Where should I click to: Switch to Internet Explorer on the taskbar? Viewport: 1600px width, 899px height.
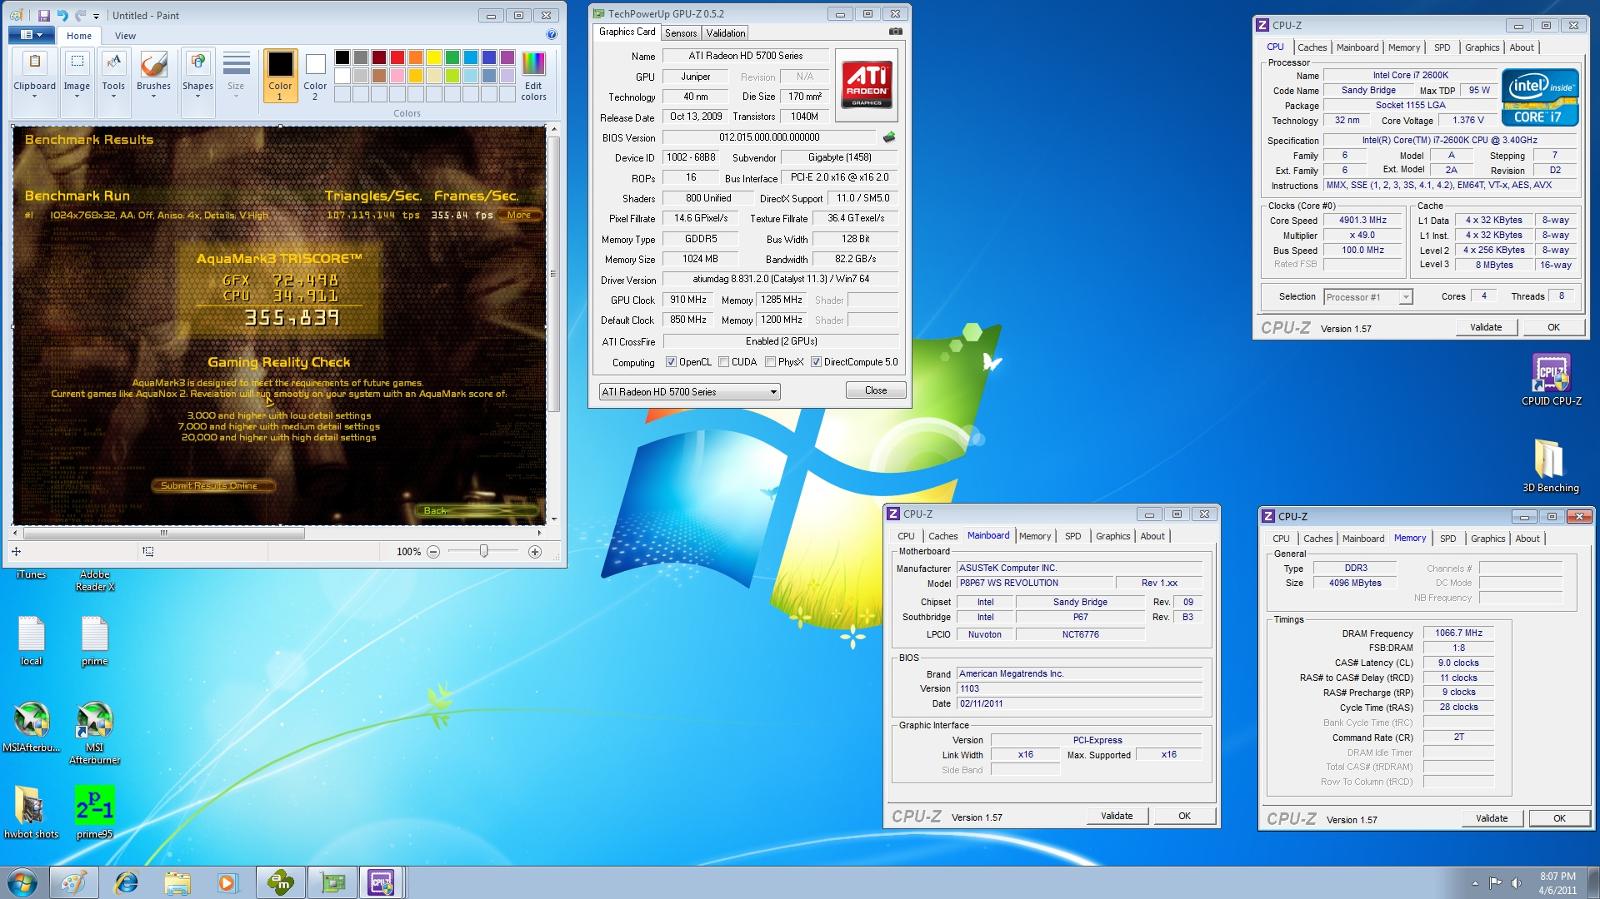[x=126, y=882]
